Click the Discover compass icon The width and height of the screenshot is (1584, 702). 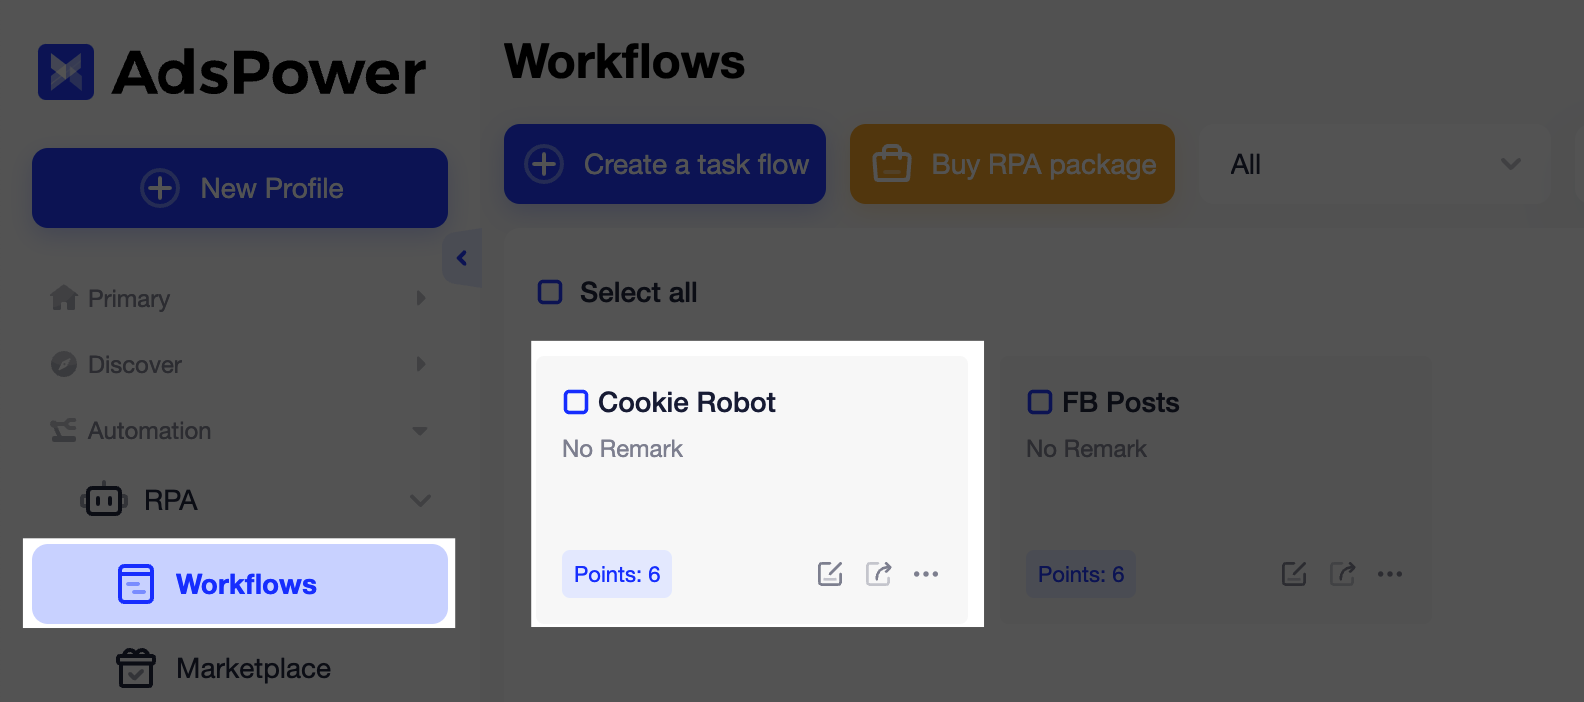[62, 364]
